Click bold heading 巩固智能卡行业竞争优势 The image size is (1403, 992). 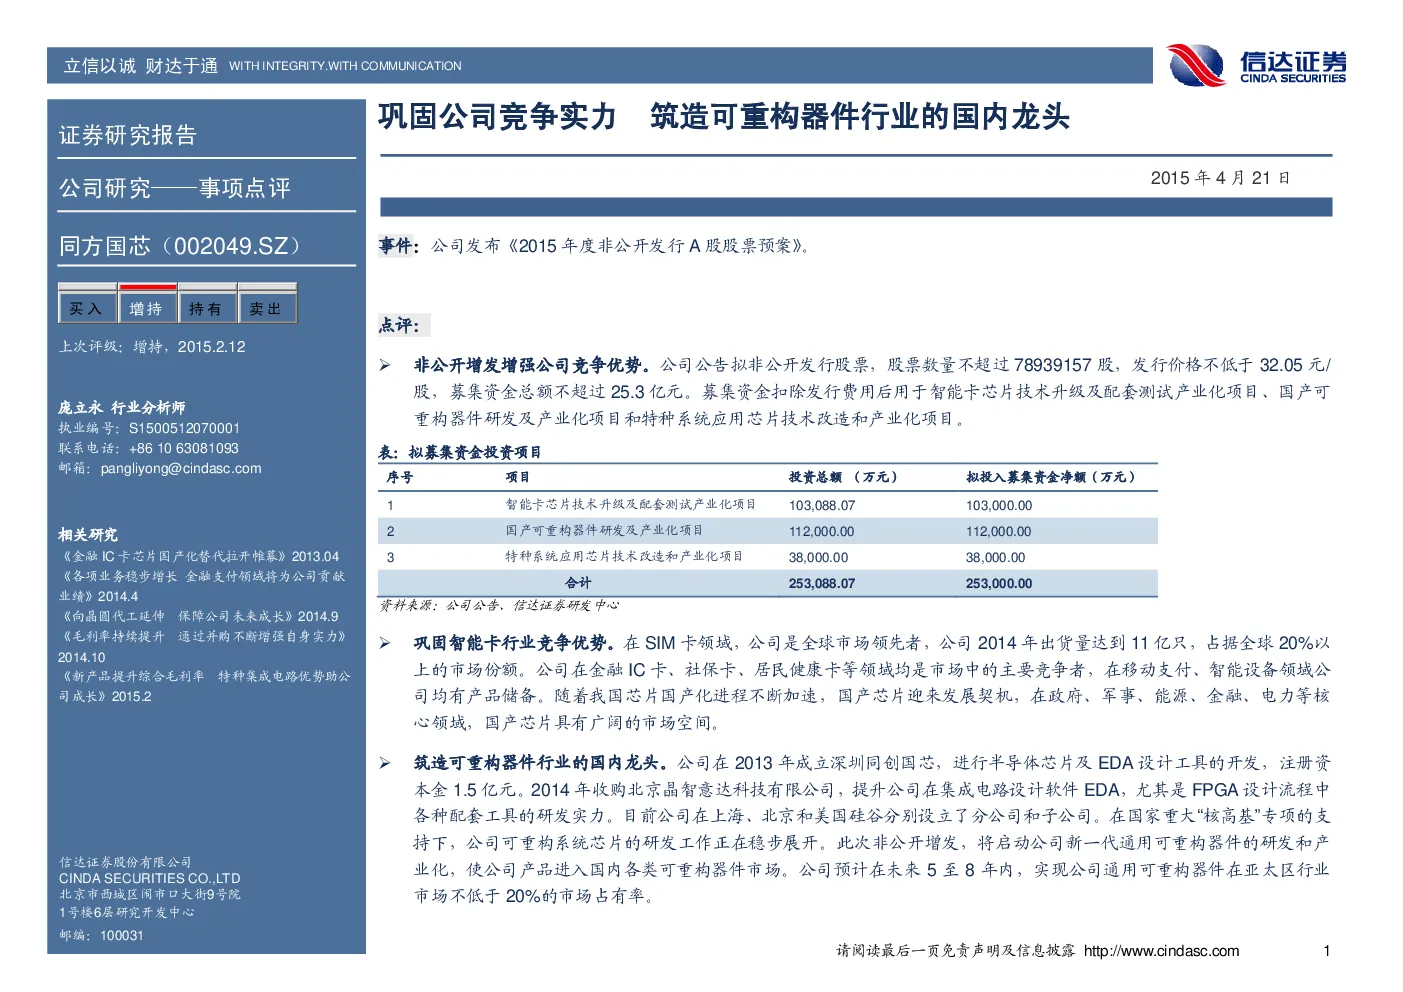(512, 643)
